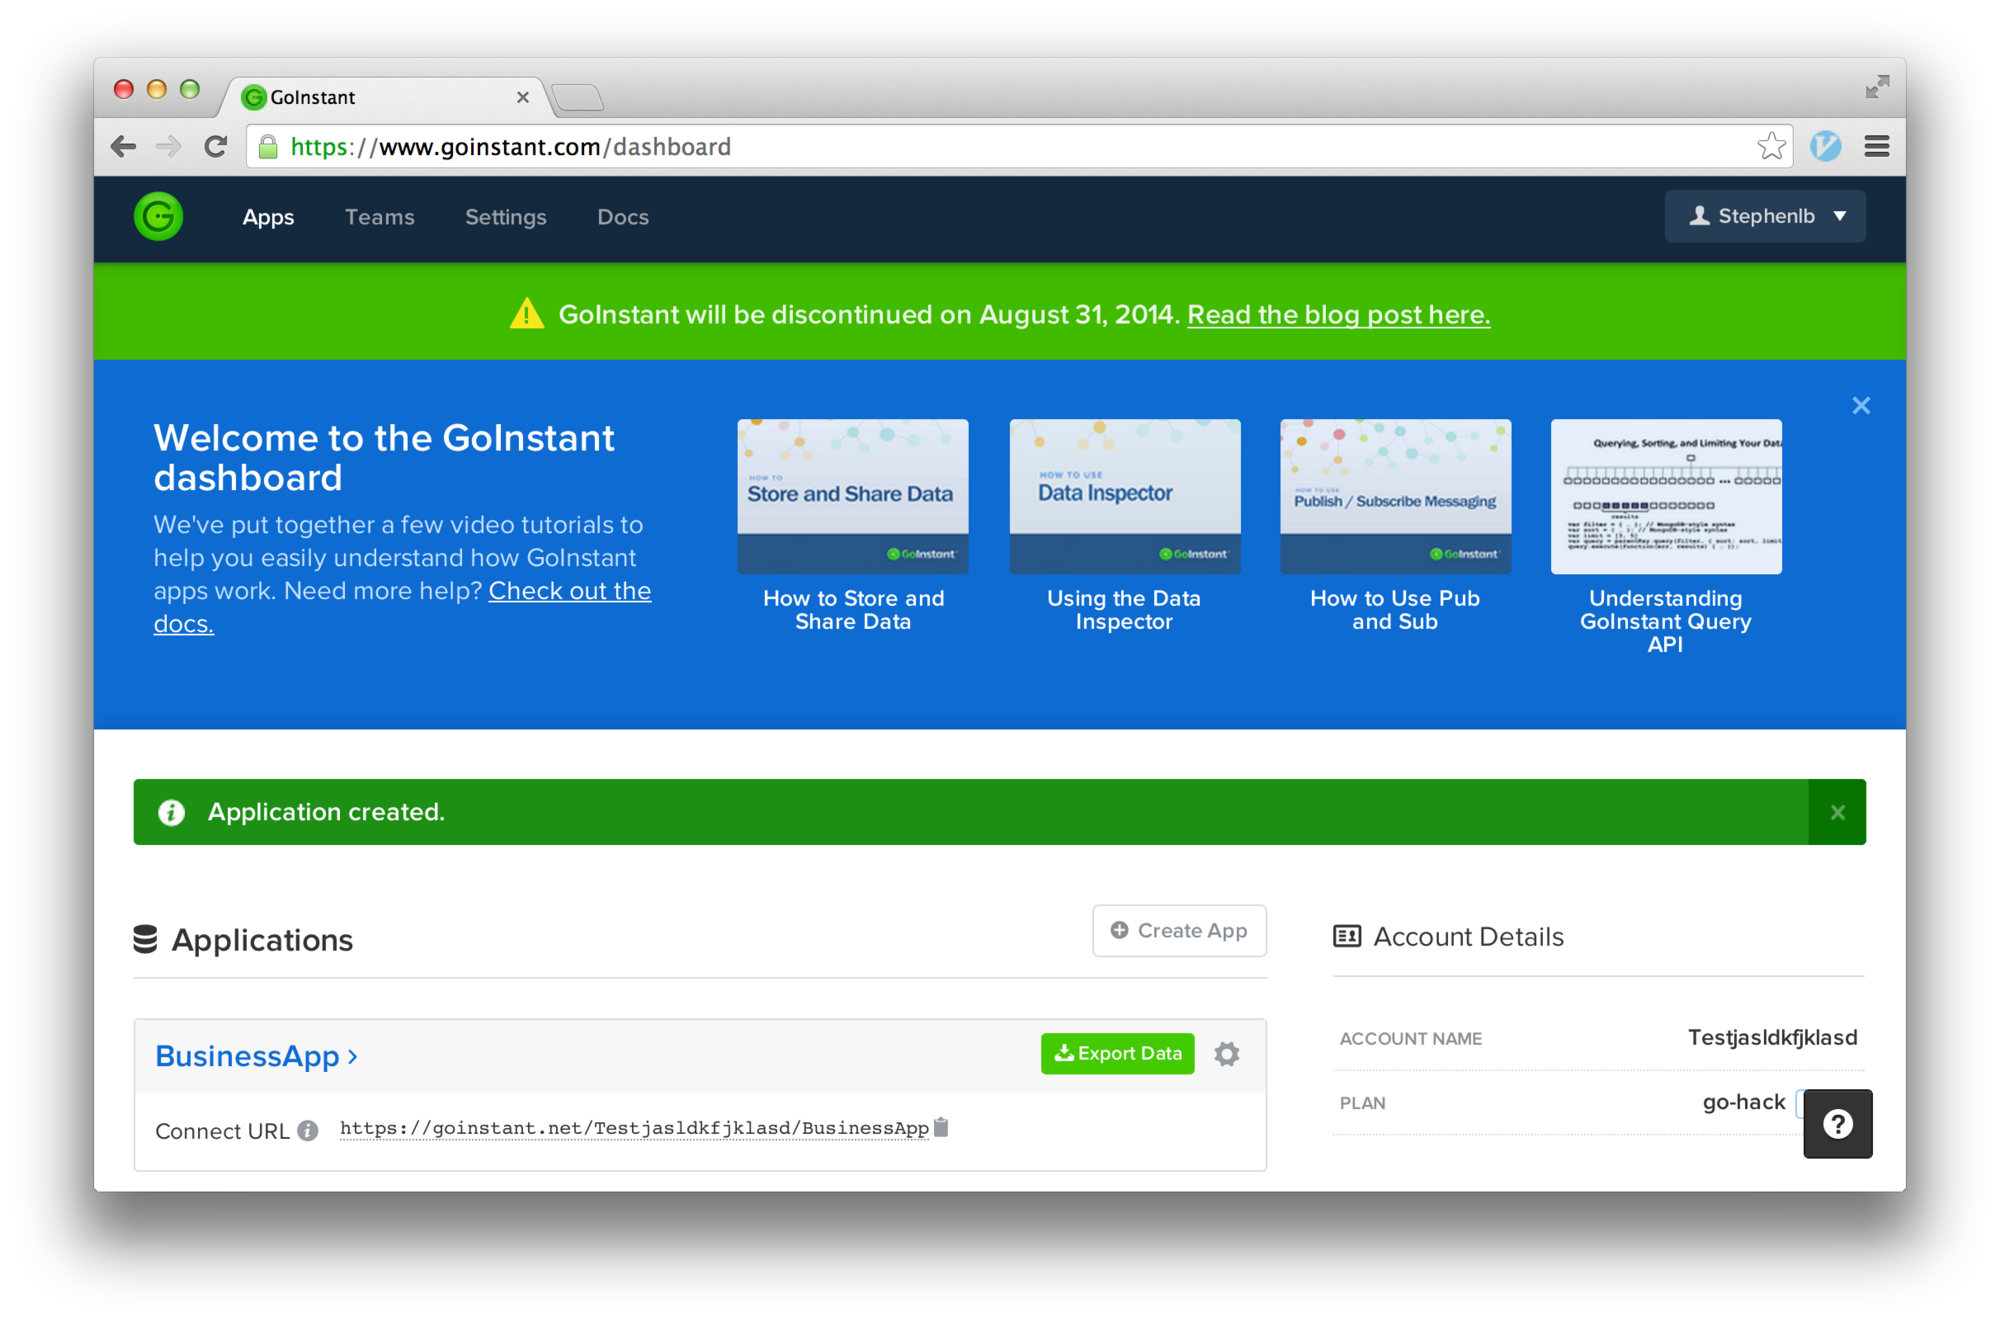
Task: Click the GoInstant logo in the navbar
Action: click(x=159, y=216)
